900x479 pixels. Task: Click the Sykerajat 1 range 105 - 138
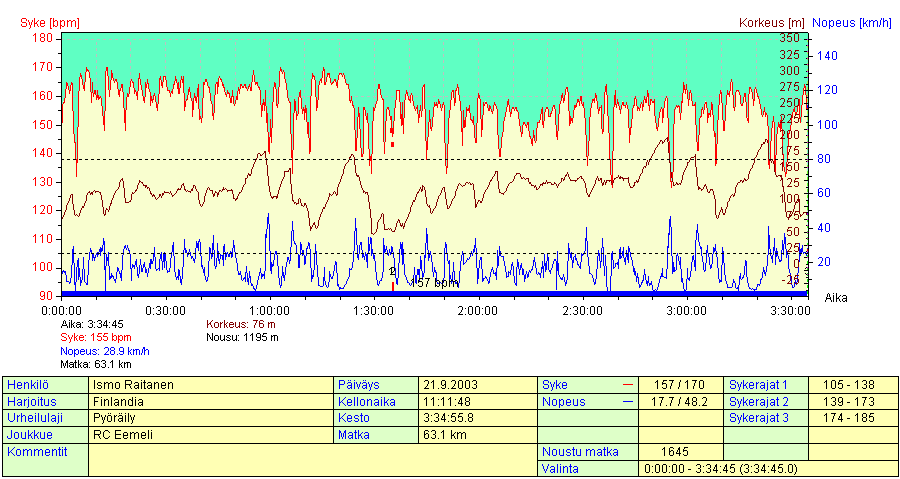[849, 384]
